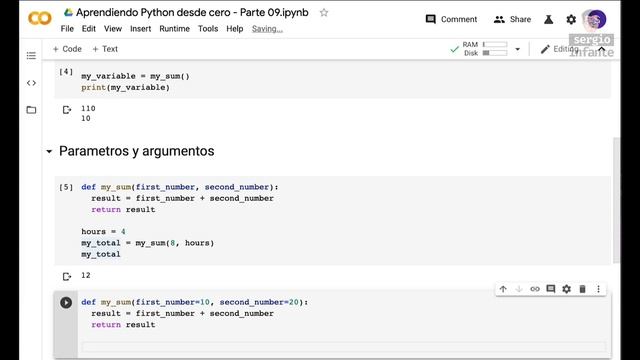
Task: Click the Parametros y argumentos heading
Action: 137,151
